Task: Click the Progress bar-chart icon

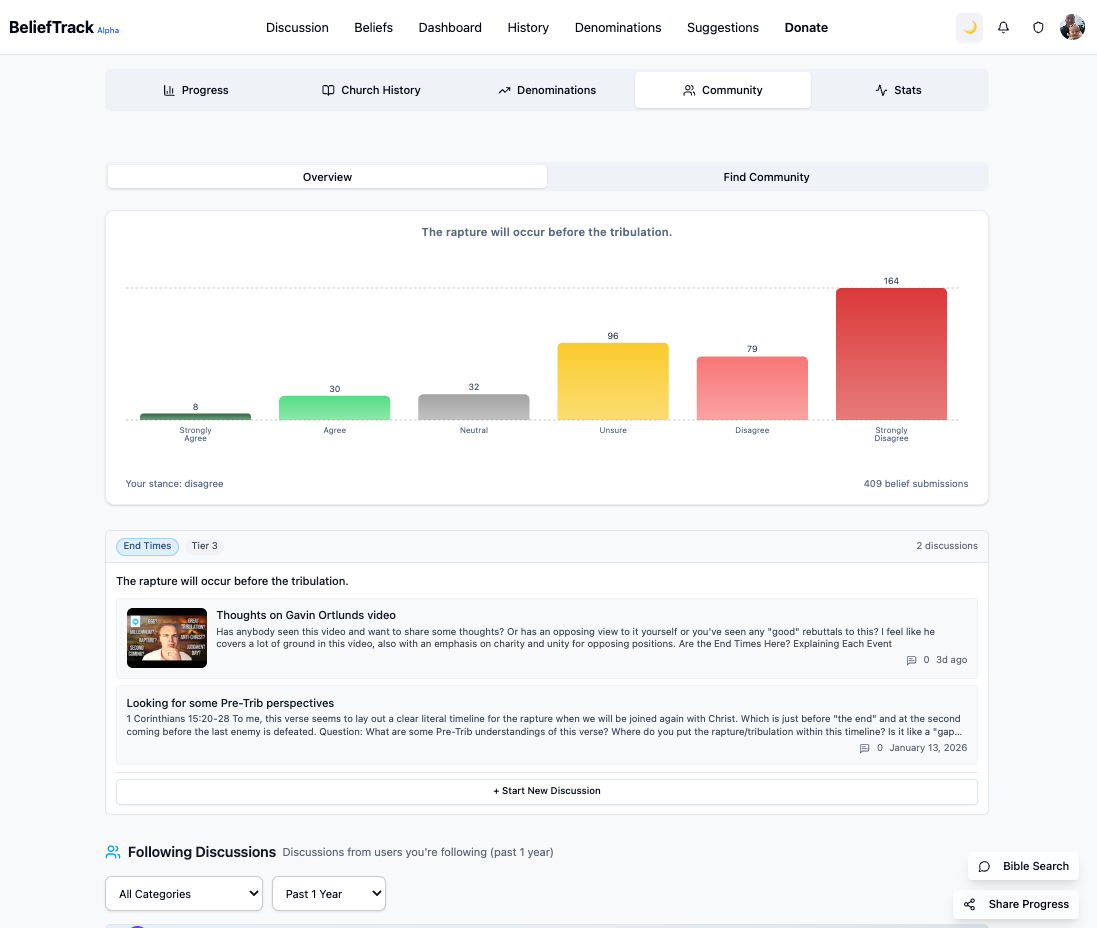Action: coord(168,90)
